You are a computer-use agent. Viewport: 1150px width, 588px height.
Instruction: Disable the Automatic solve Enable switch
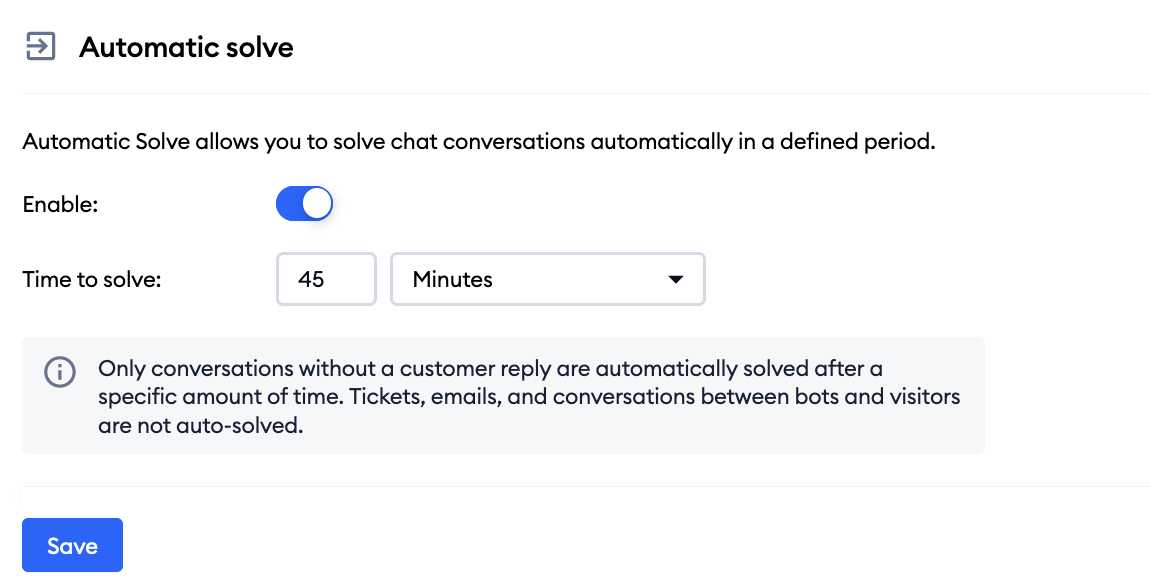(304, 203)
